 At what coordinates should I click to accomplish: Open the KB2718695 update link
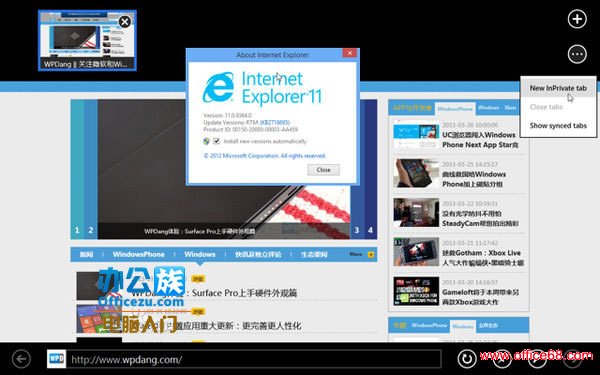(x=275, y=122)
